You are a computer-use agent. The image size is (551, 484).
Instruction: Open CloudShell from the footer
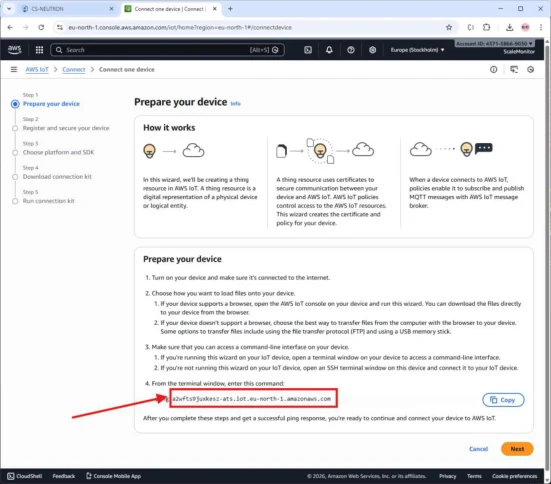(x=25, y=476)
